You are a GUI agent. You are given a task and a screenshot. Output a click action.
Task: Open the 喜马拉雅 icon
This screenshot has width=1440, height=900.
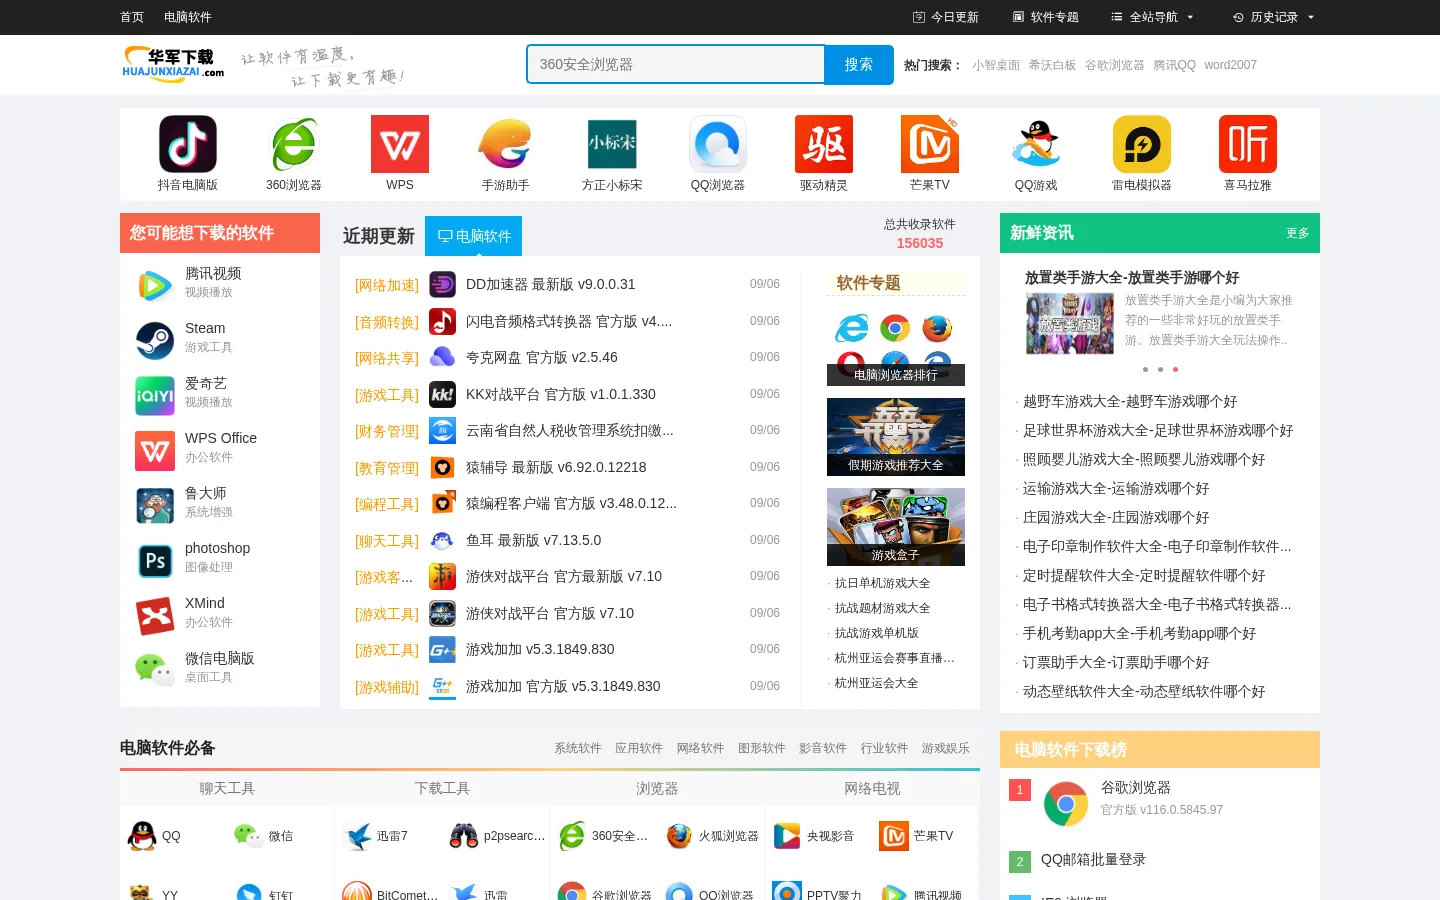coord(1248,144)
